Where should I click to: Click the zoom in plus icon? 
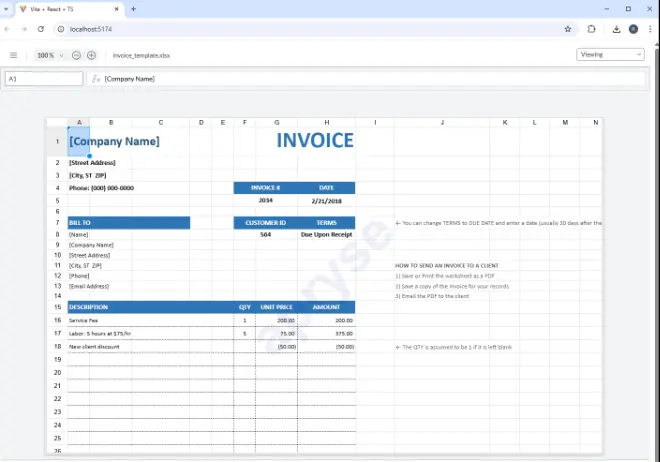(x=91, y=55)
